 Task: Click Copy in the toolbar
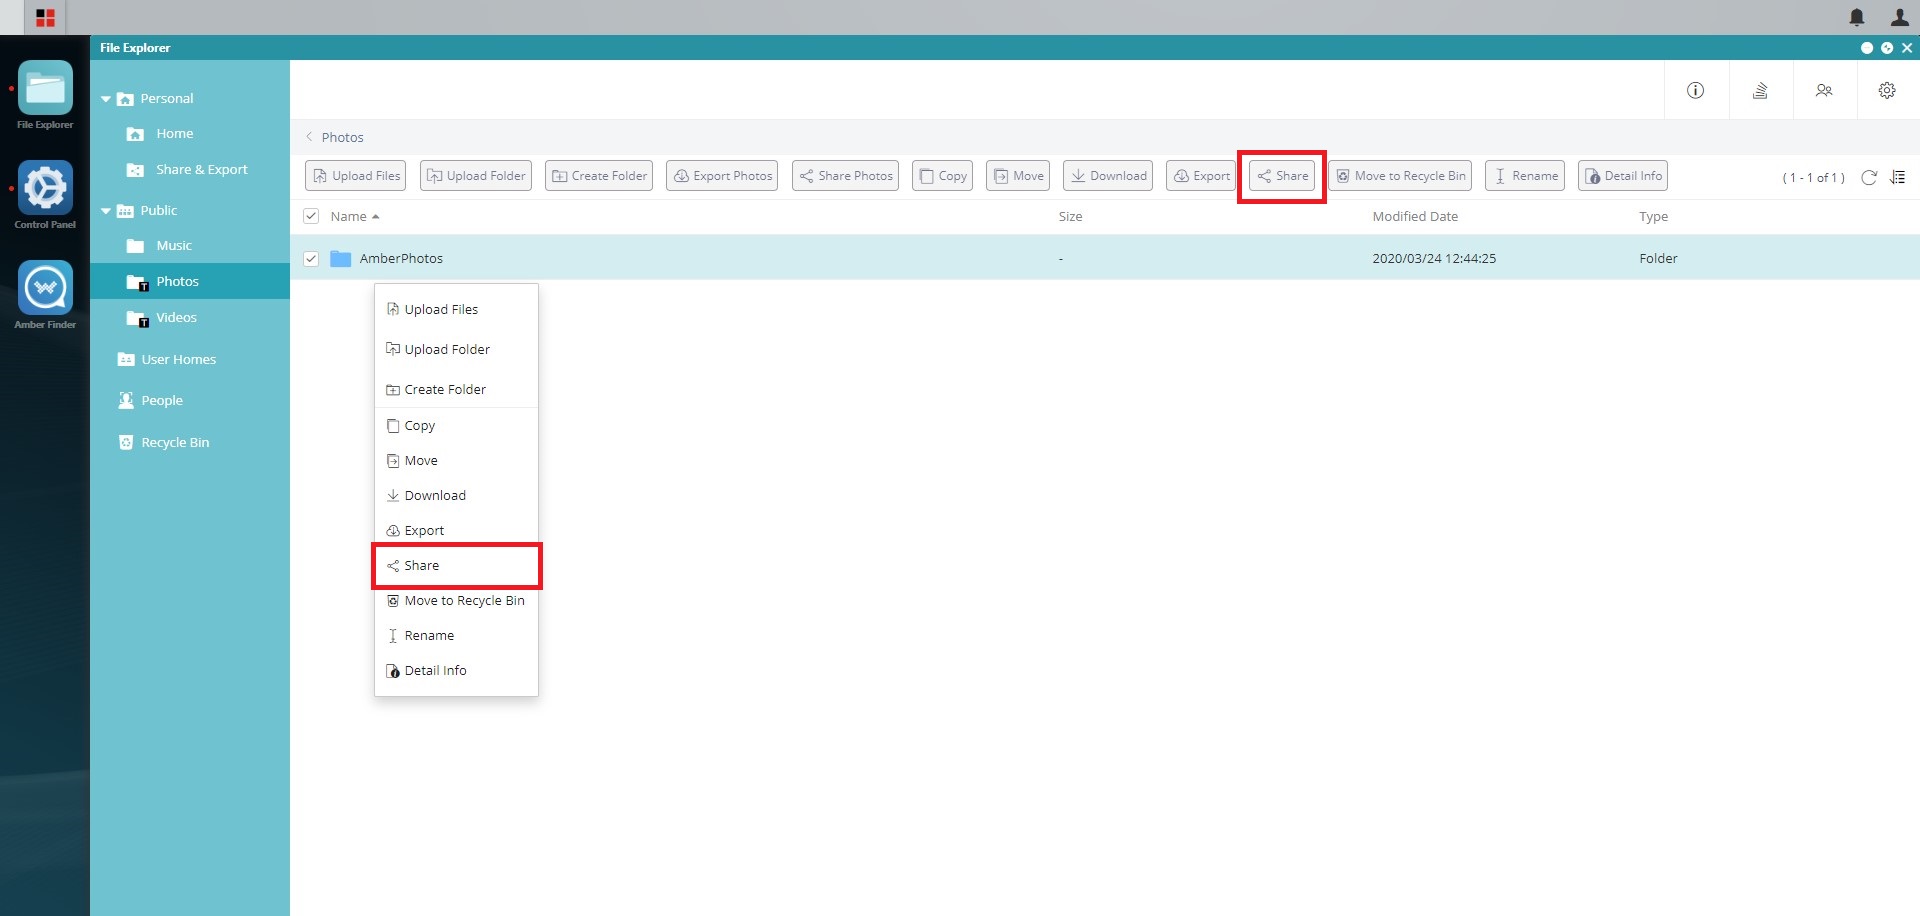coord(942,176)
